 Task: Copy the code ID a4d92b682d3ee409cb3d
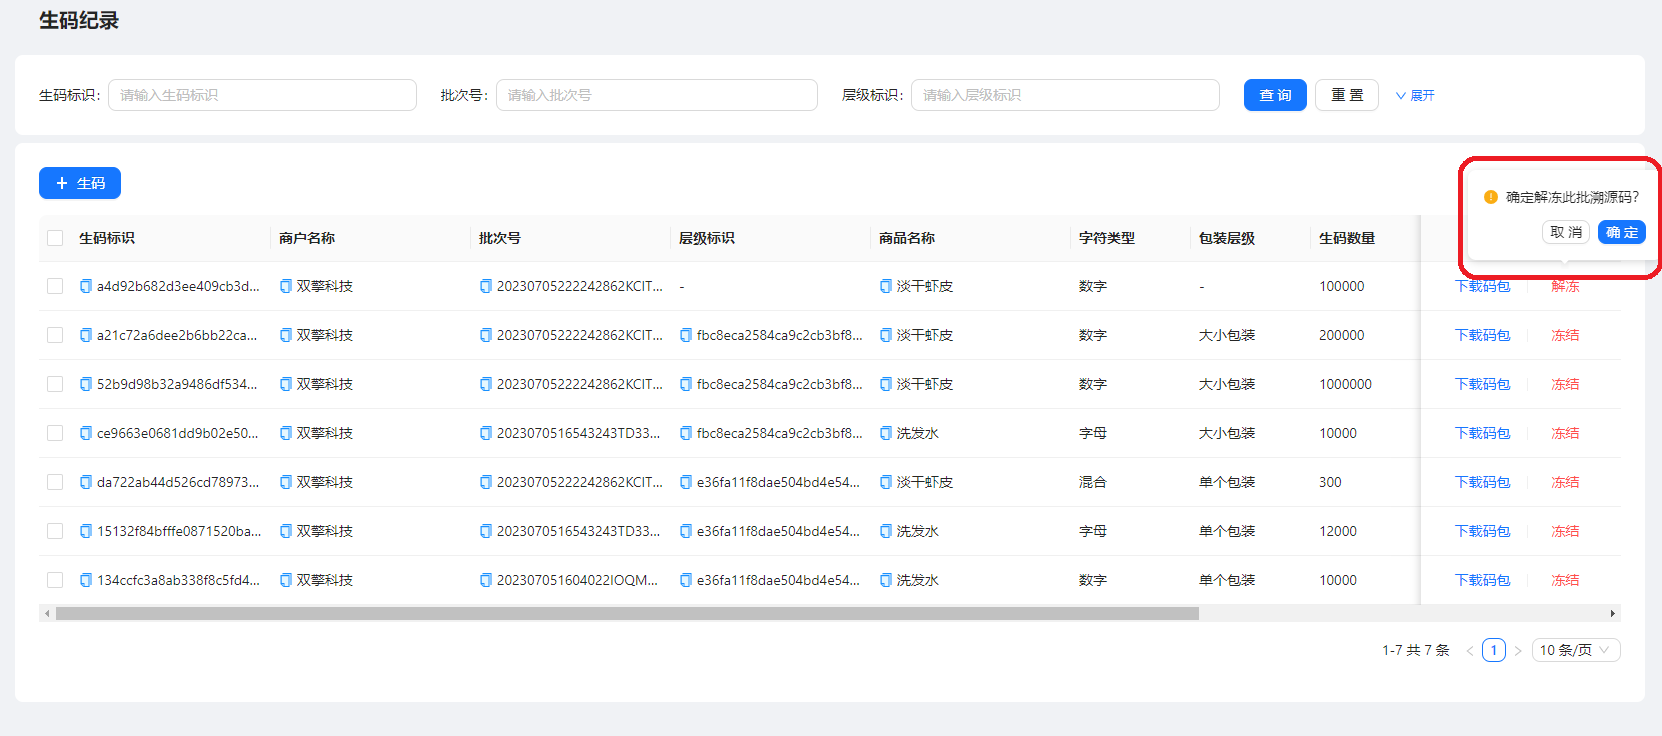[86, 286]
